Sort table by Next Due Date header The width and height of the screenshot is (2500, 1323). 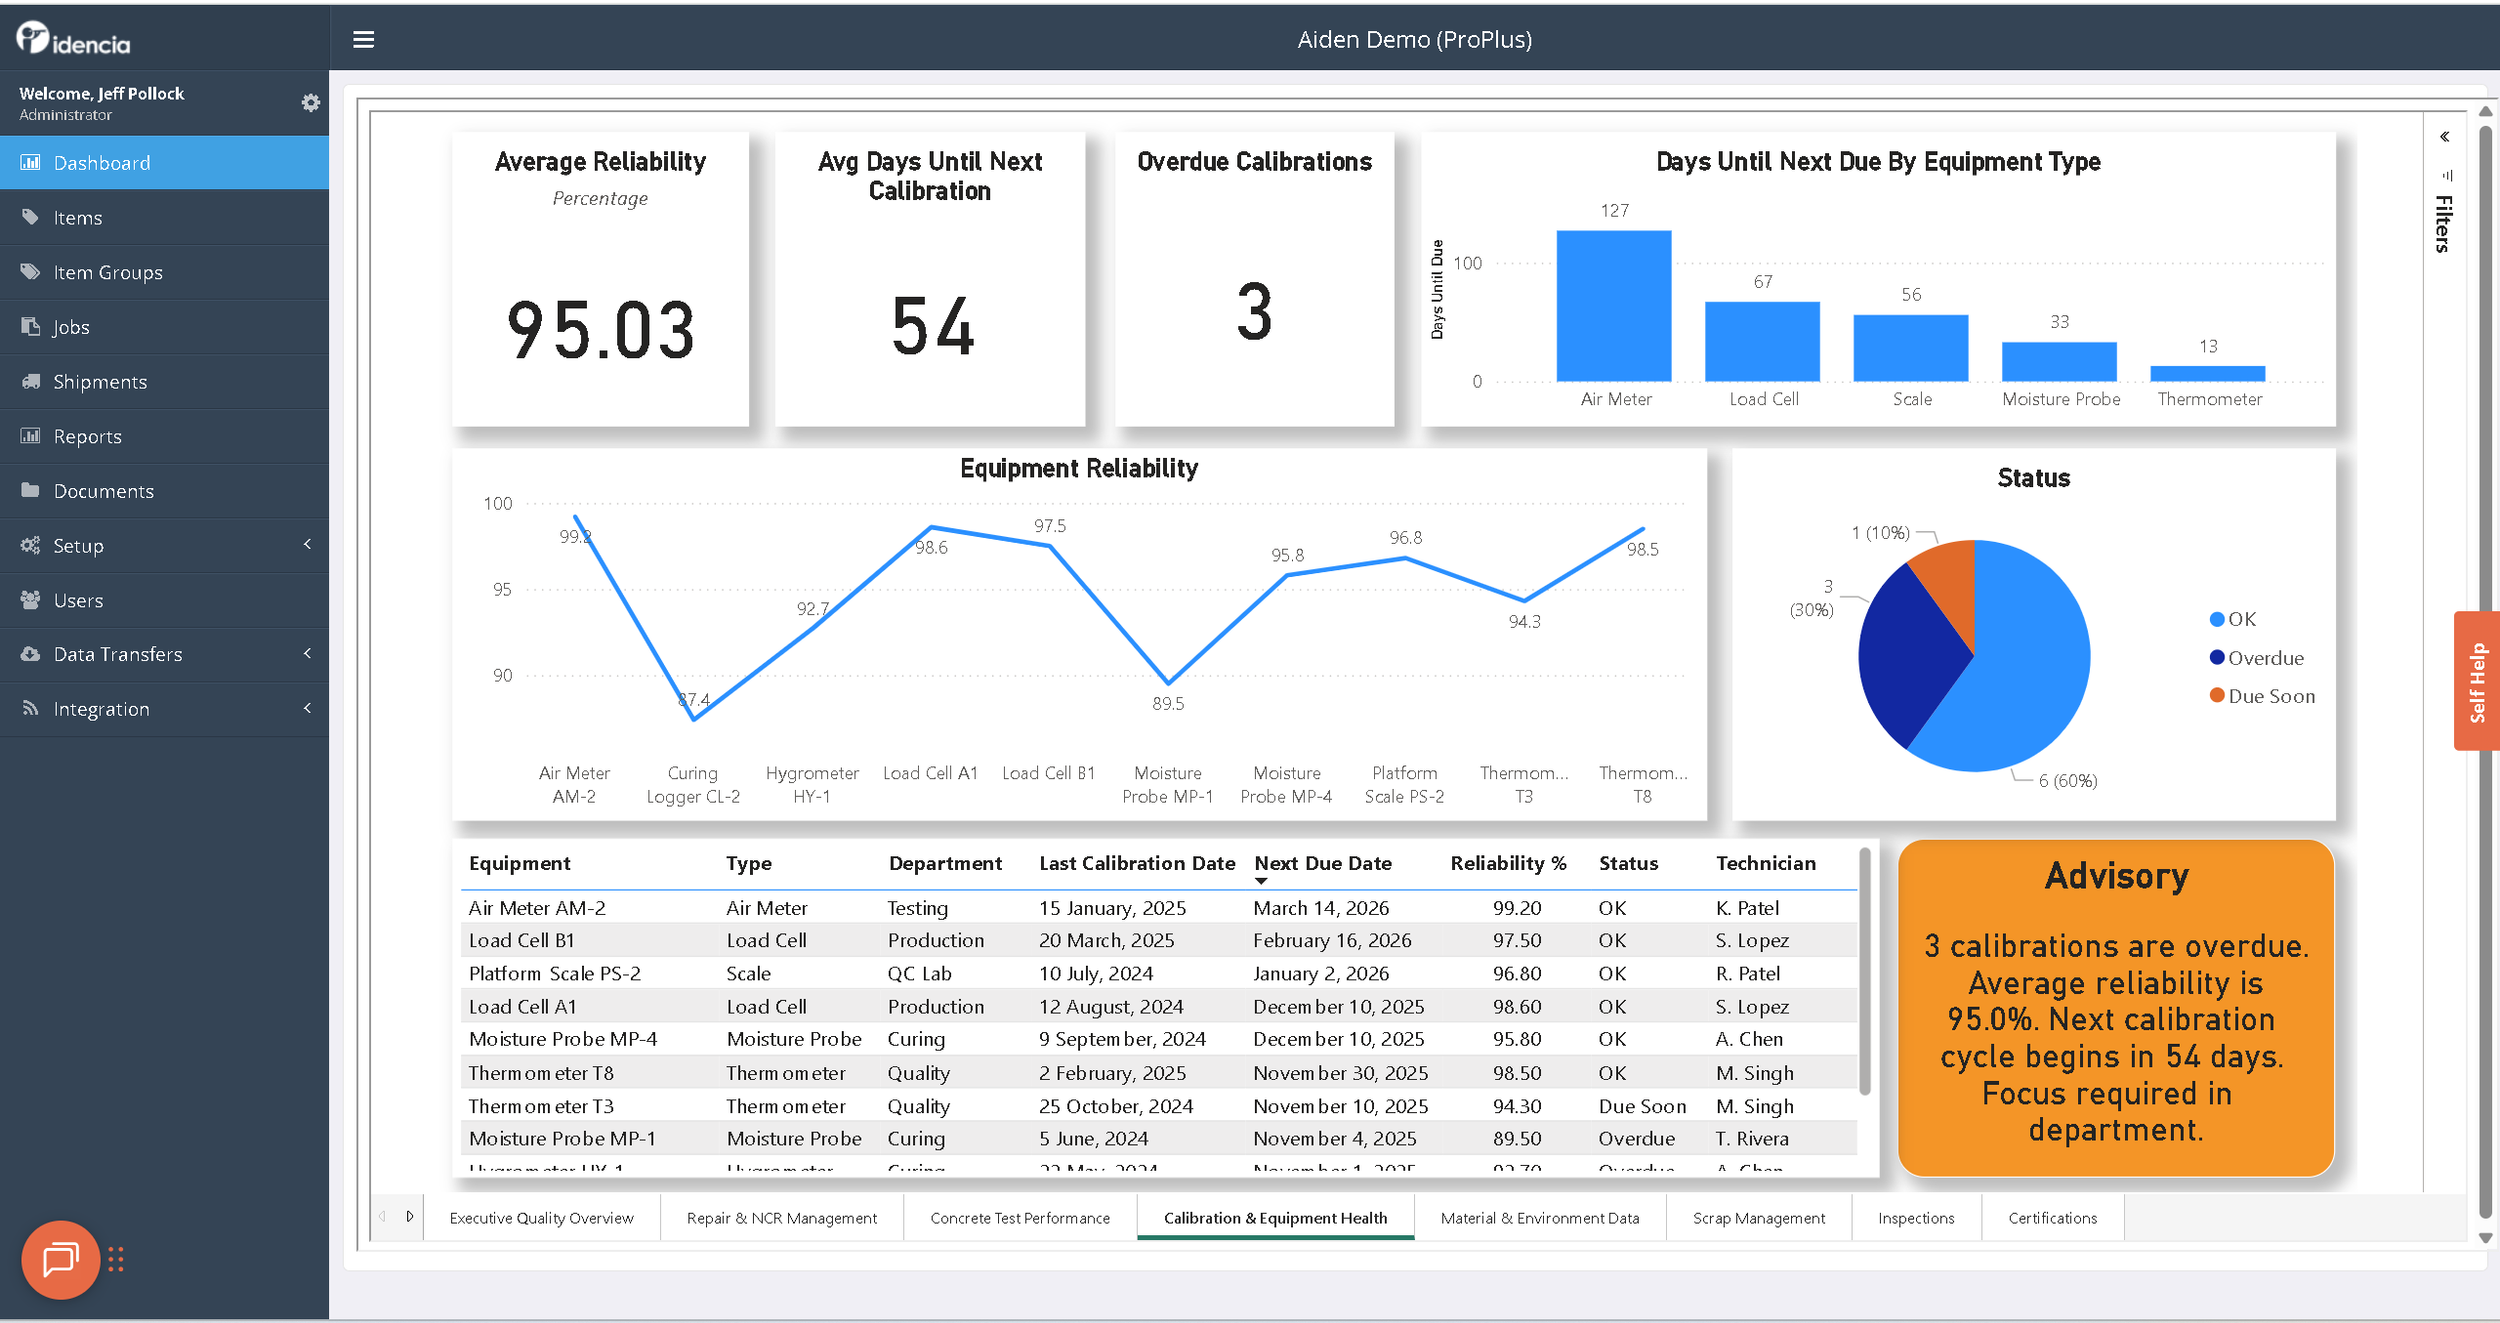[1322, 863]
